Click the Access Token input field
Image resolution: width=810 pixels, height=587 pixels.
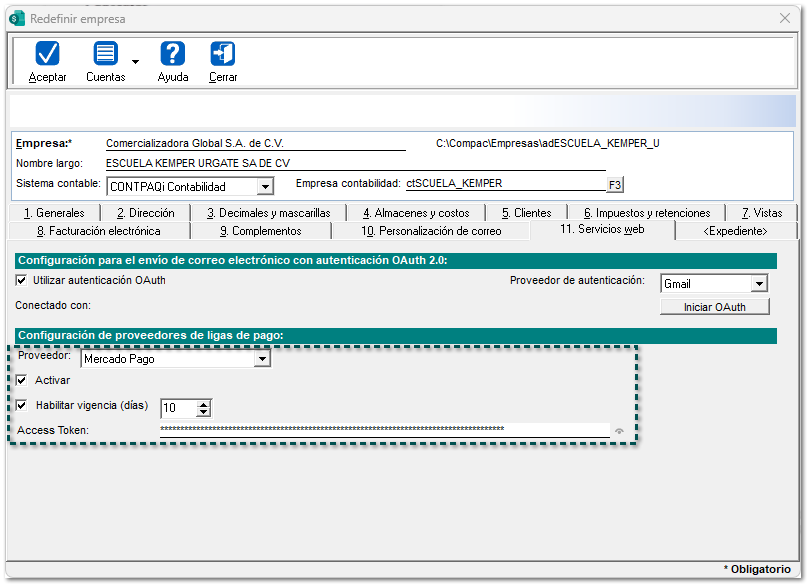click(x=384, y=430)
